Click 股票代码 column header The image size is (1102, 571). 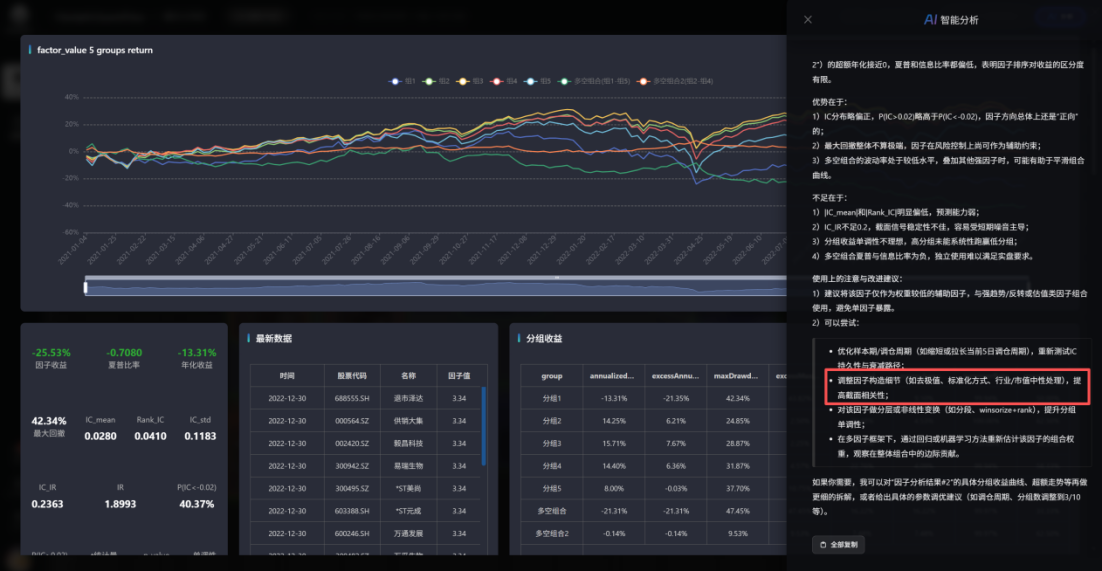(x=351, y=375)
